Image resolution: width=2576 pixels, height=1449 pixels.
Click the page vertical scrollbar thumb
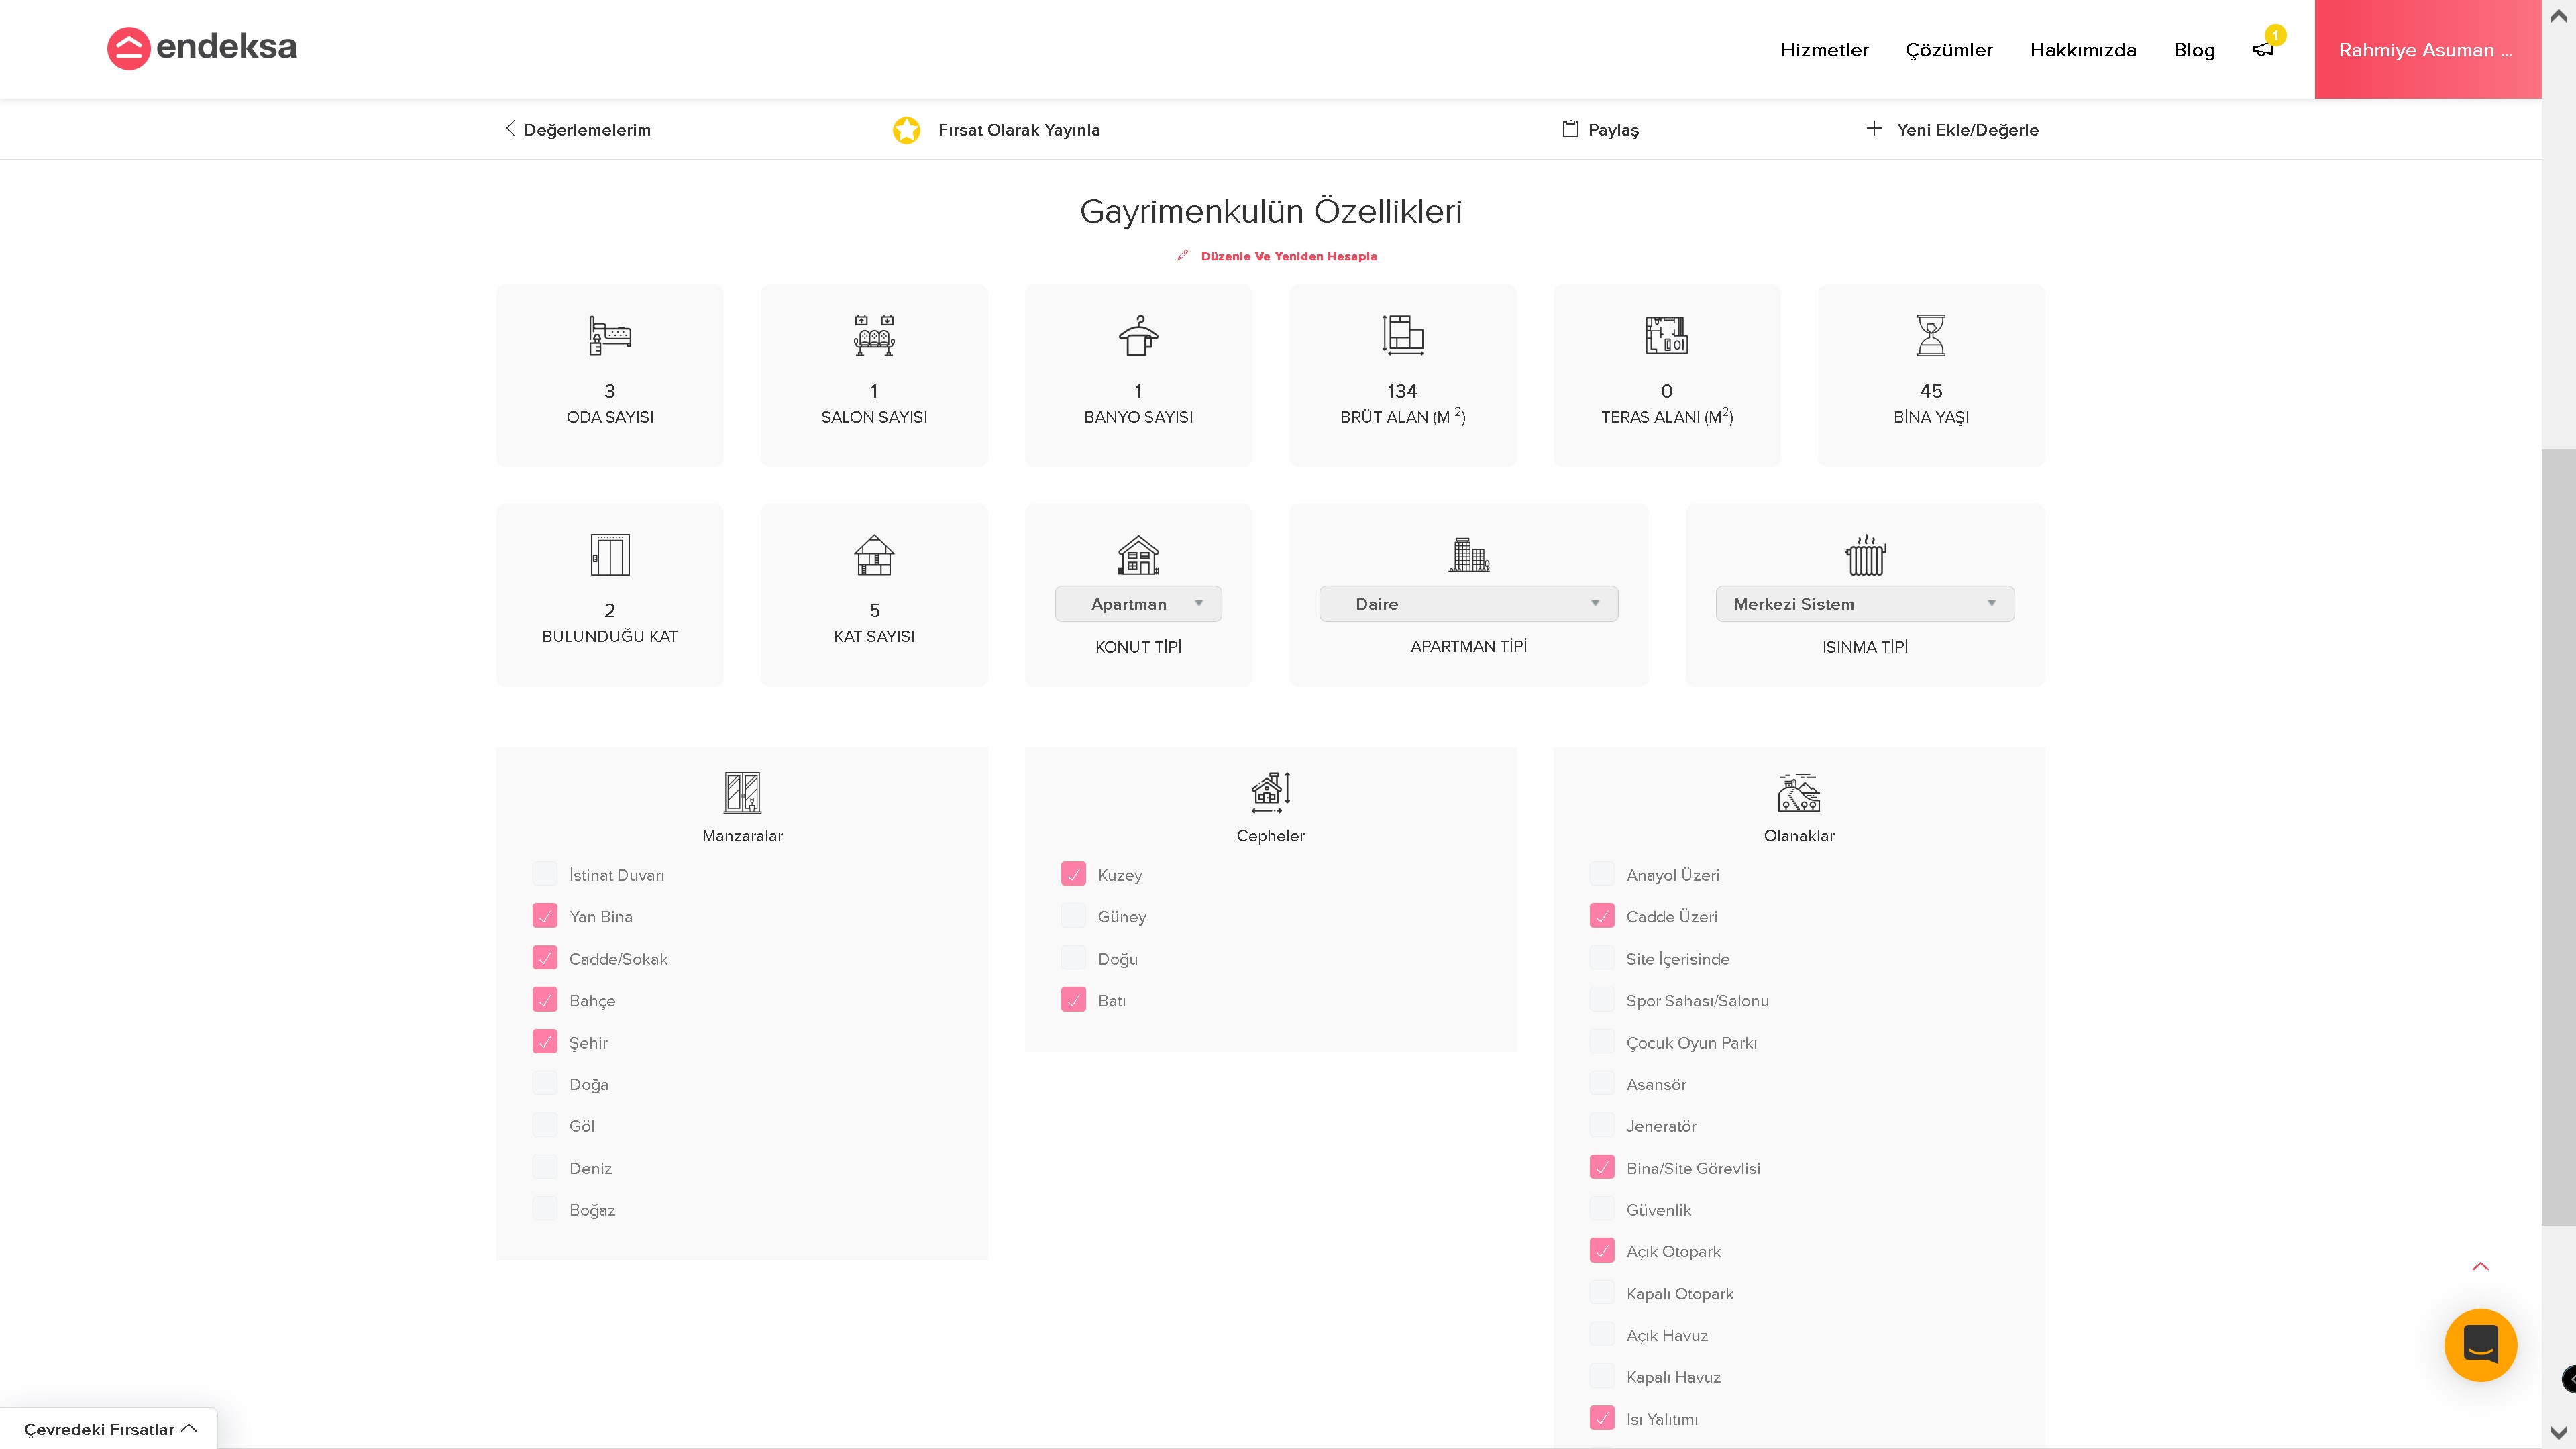pyautogui.click(x=2558, y=836)
